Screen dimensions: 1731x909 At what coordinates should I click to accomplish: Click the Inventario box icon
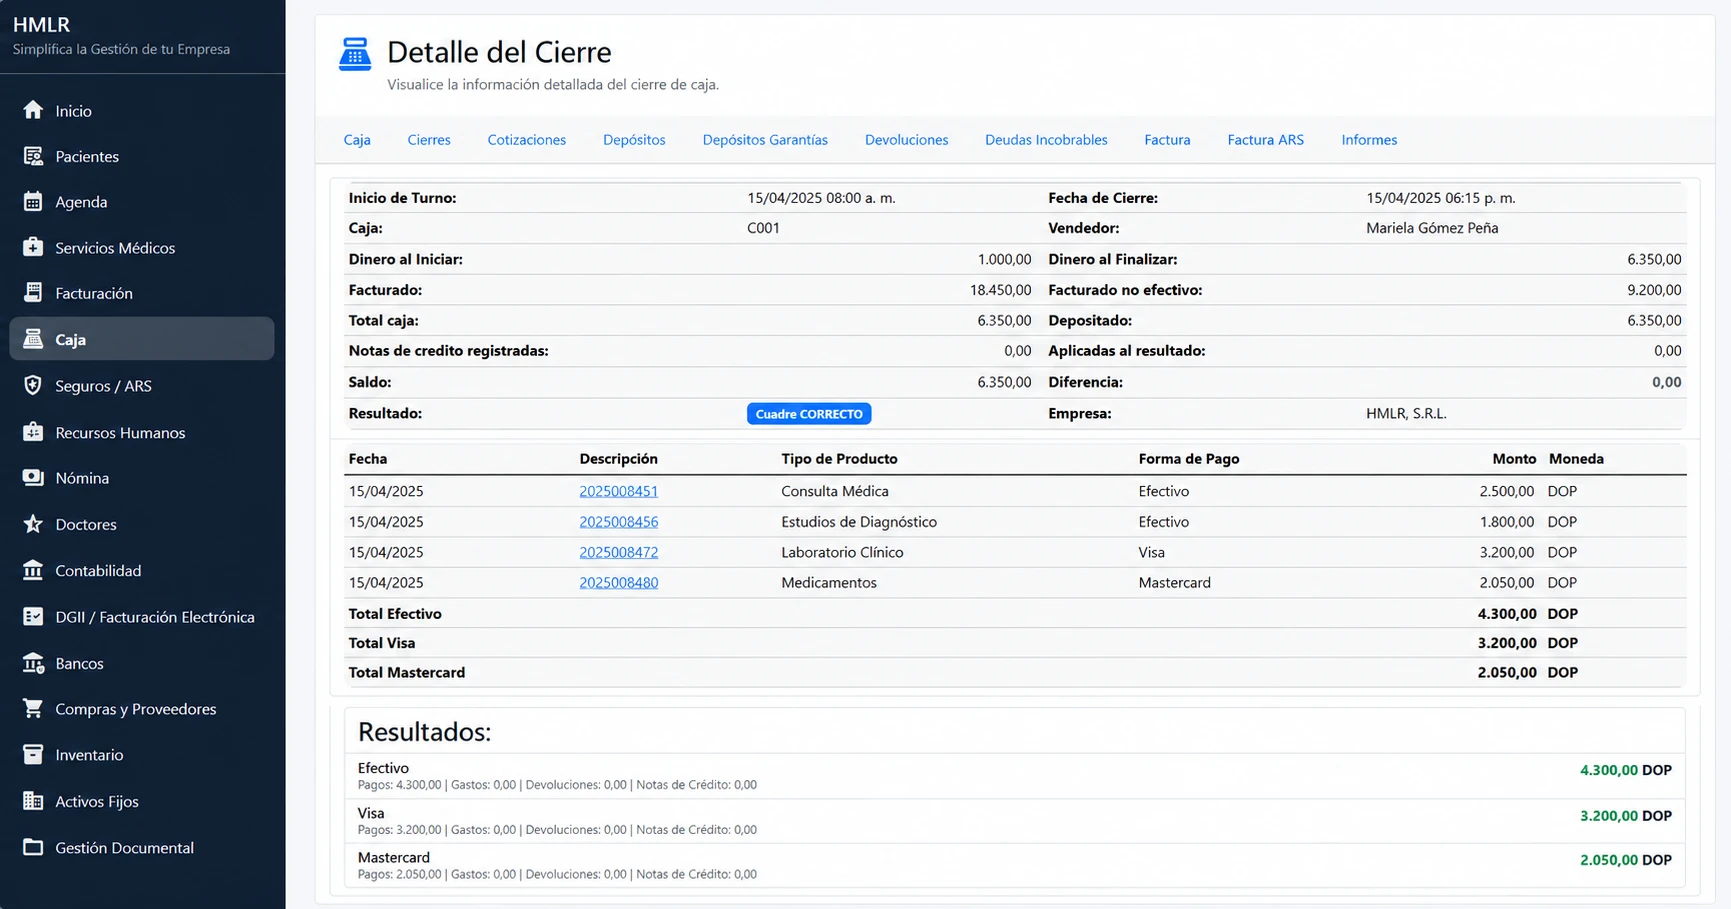point(33,755)
